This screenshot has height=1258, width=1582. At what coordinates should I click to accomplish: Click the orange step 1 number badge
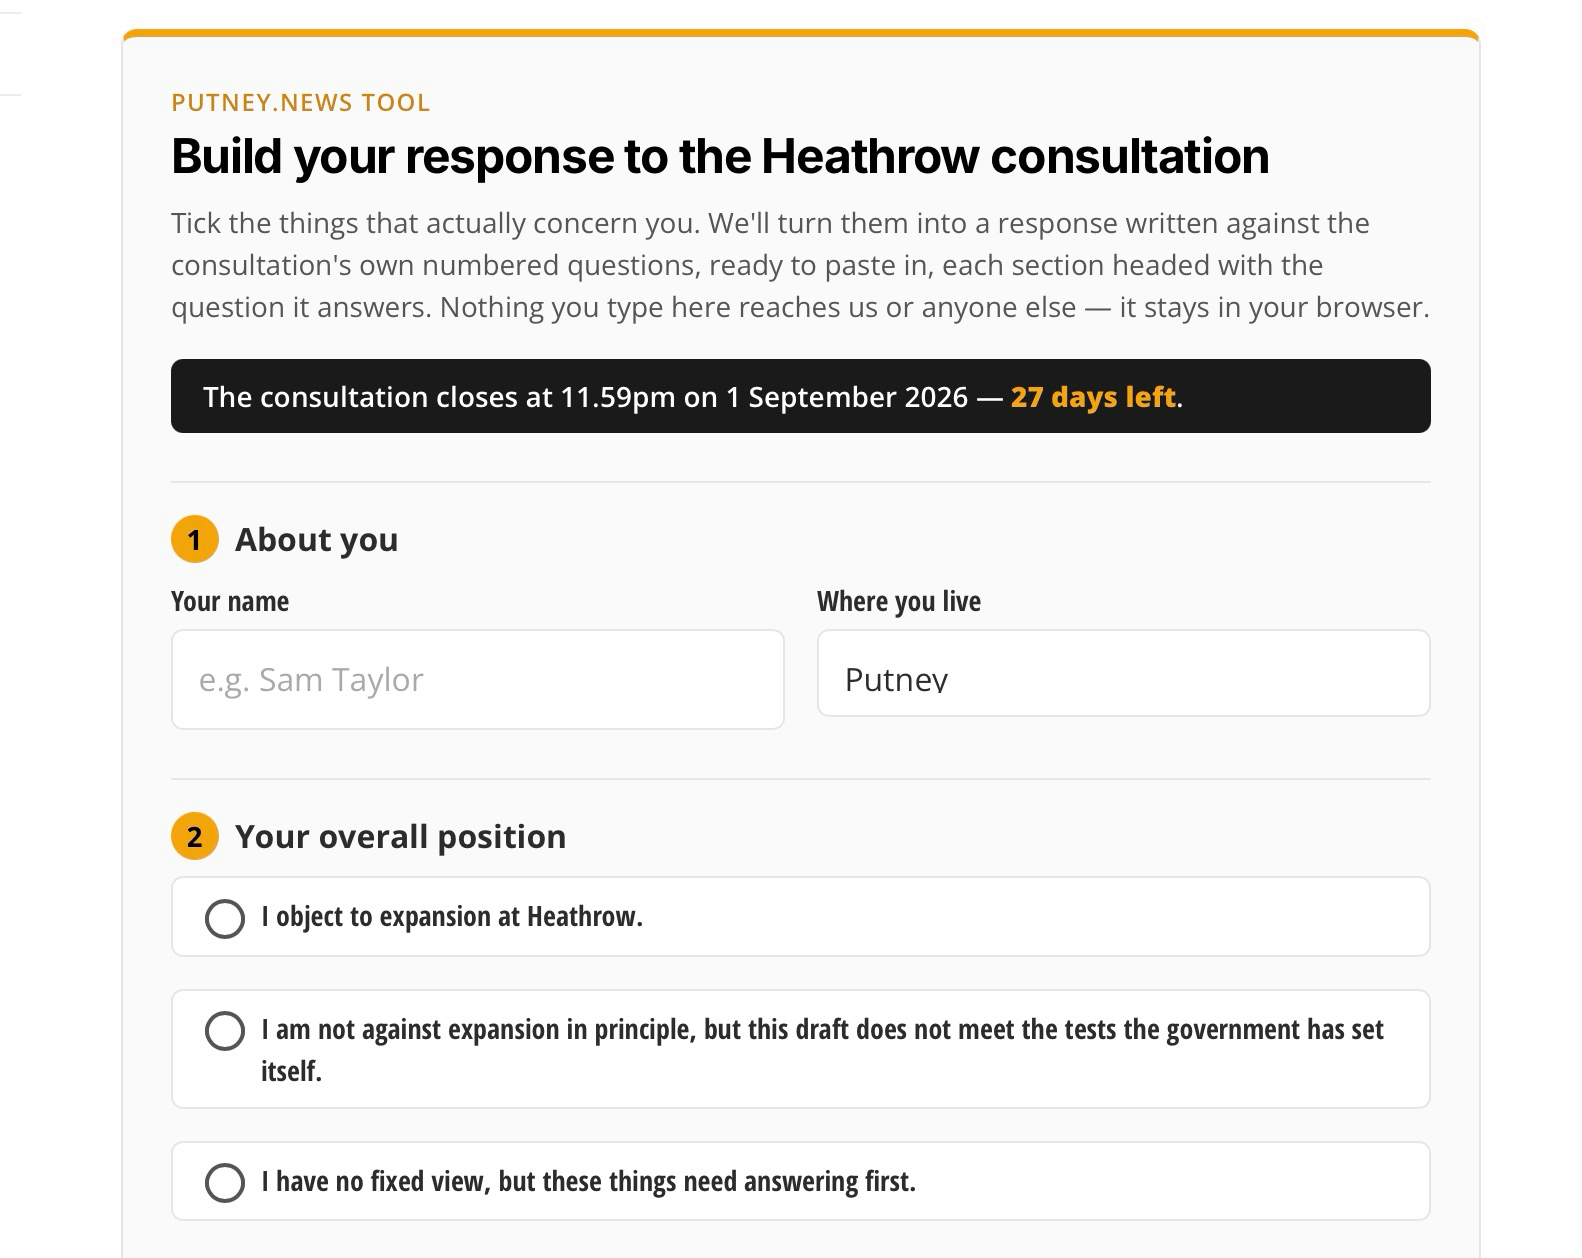pyautogui.click(x=195, y=540)
